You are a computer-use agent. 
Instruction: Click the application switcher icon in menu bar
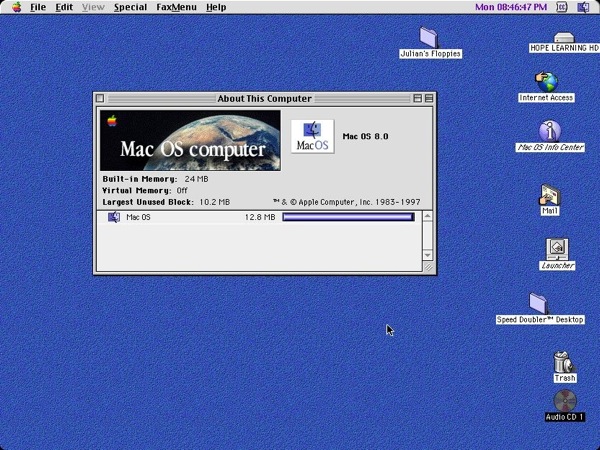tap(583, 7)
